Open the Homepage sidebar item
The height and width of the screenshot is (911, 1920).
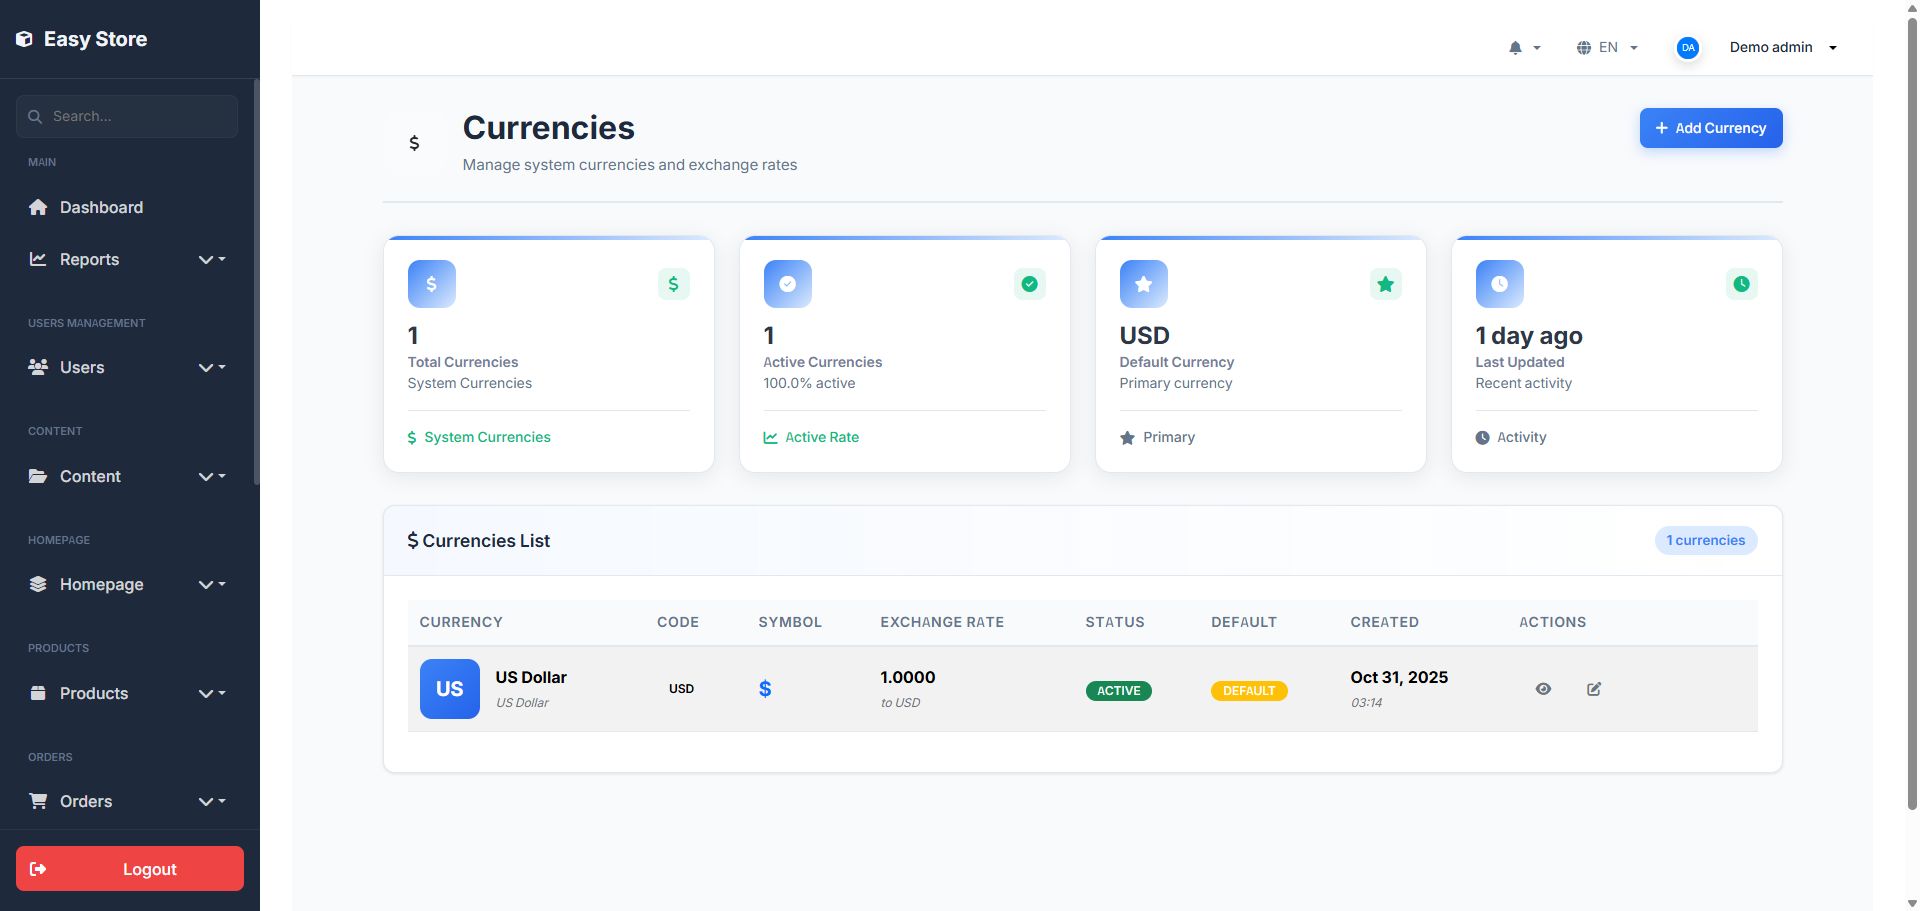click(x=127, y=584)
